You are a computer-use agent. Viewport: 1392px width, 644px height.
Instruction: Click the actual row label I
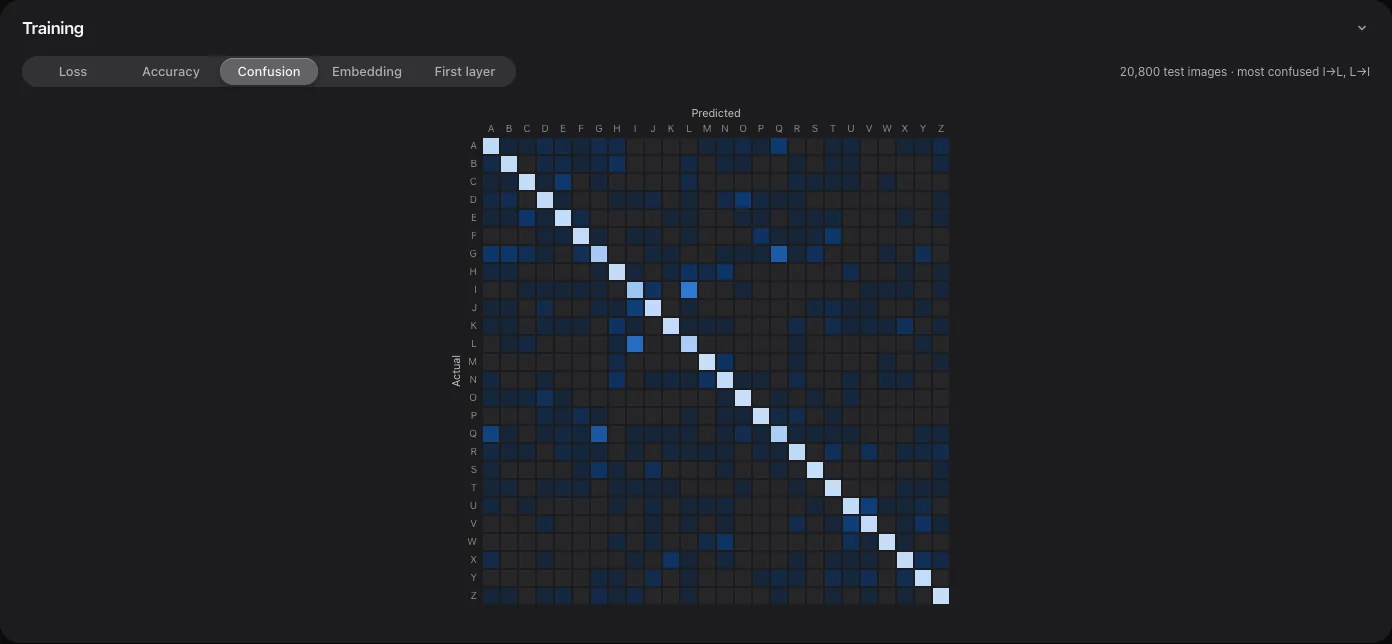point(474,290)
